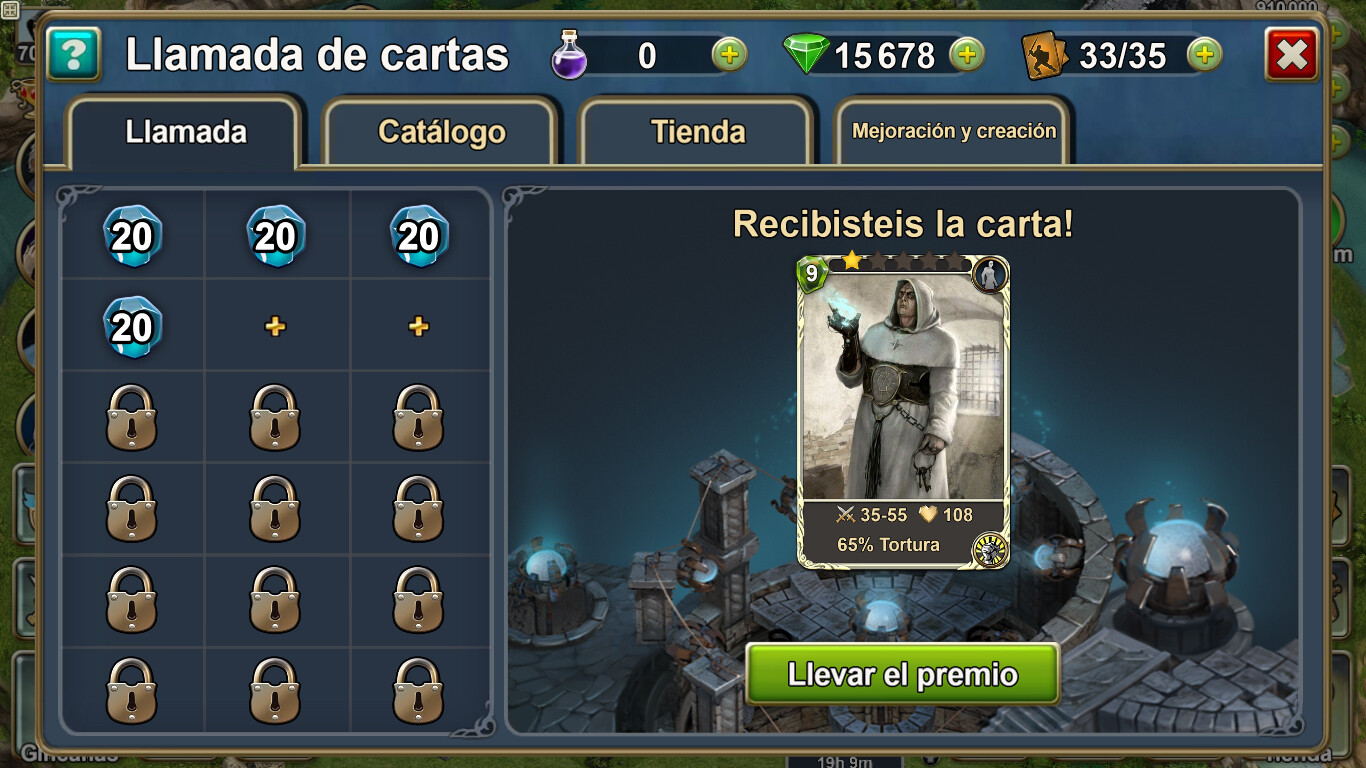Image resolution: width=1366 pixels, height=768 pixels.
Task: Click the purple potion flask icon
Action: click(x=569, y=54)
